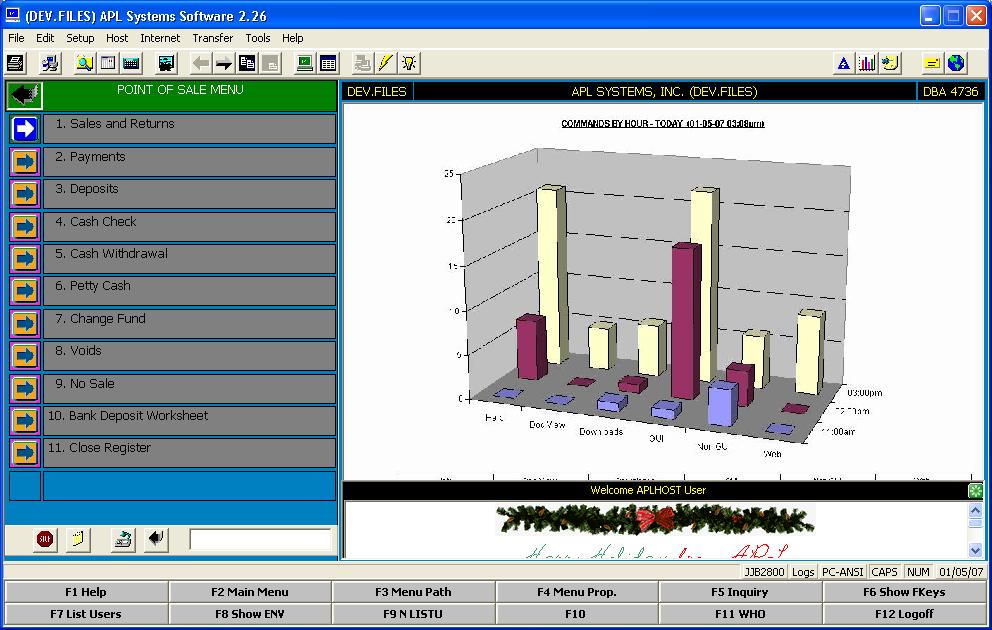The image size is (992, 630).
Task: Click the keyboard toolbar icon
Action: [x=131, y=63]
